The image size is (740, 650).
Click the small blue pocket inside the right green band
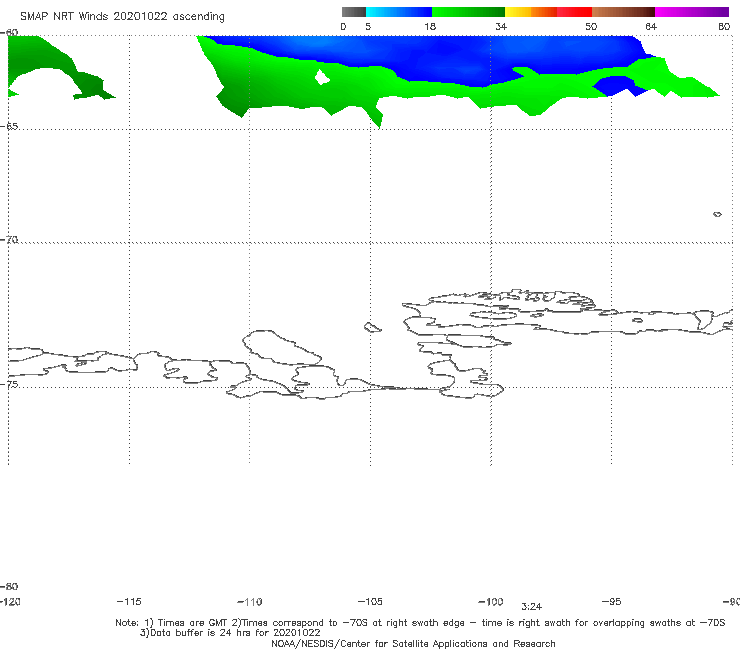pos(619,86)
